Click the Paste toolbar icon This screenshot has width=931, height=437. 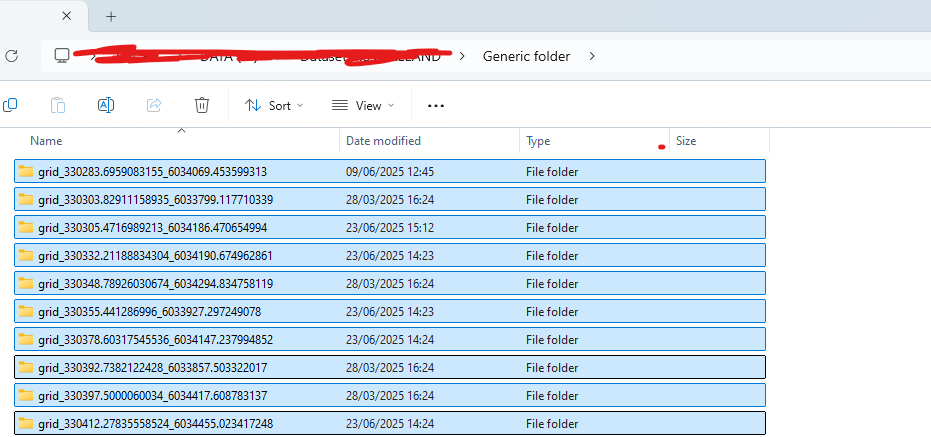[58, 106]
